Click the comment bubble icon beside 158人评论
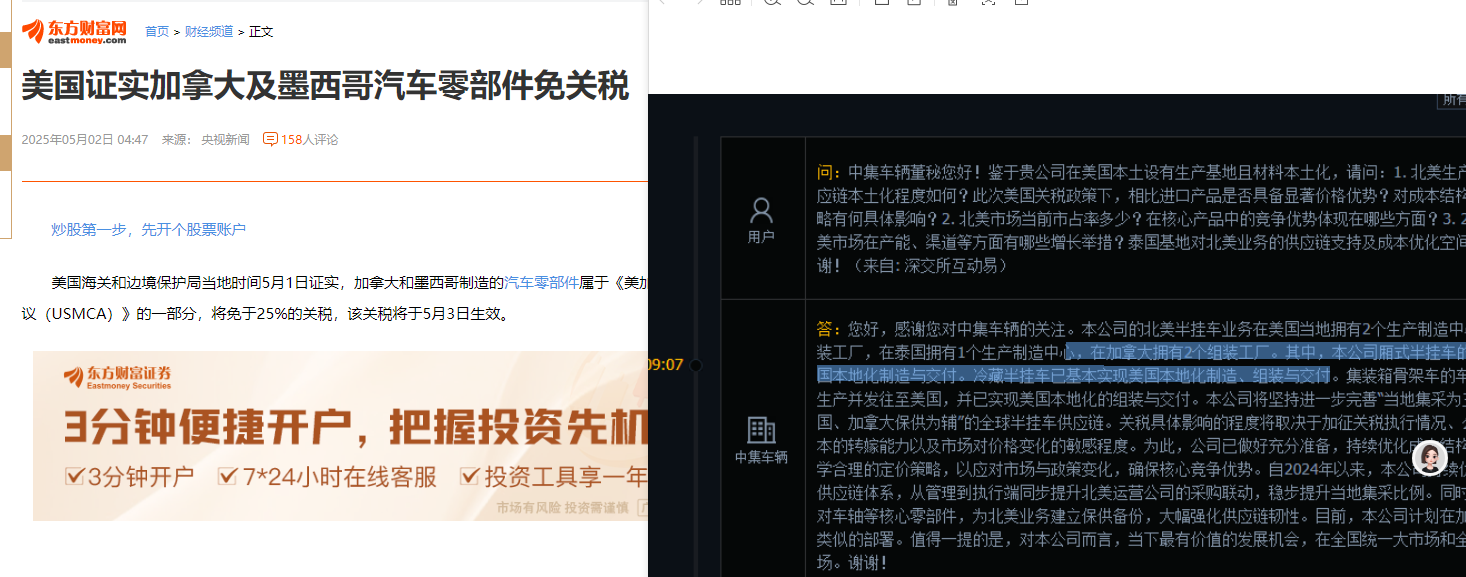The height and width of the screenshot is (577, 1466). pos(270,139)
